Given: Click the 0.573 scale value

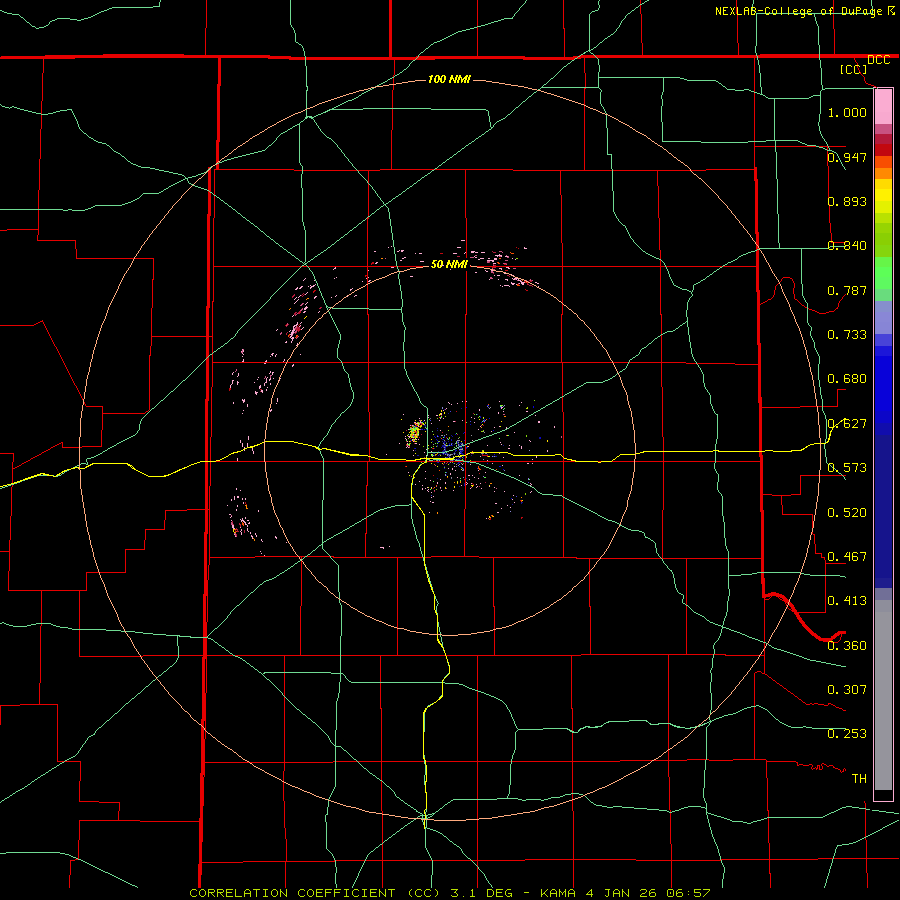Looking at the screenshot, I should [x=847, y=467].
